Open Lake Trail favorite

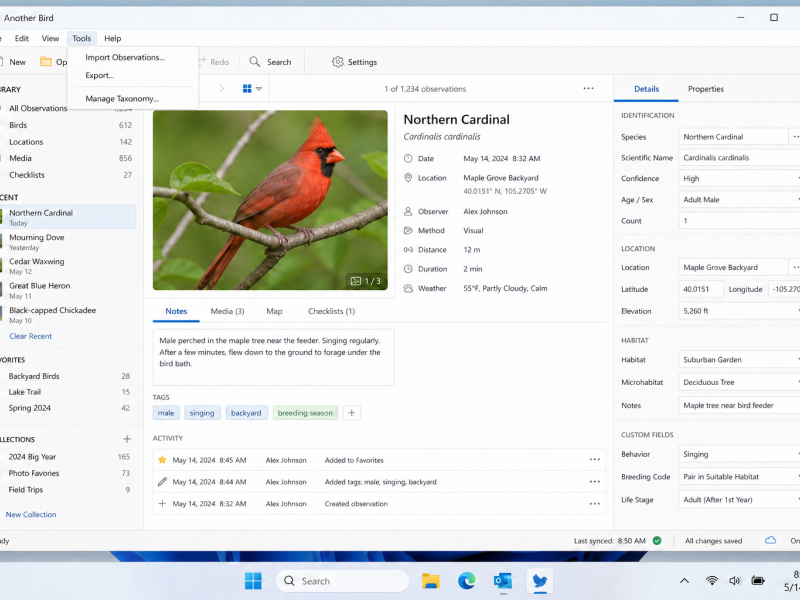[68, 392]
